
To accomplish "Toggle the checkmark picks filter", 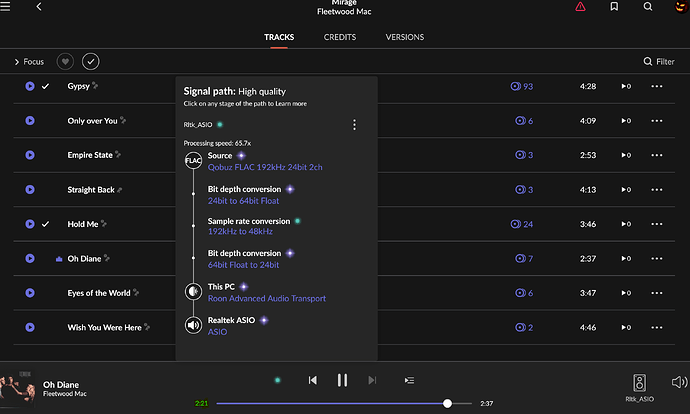I will [91, 62].
